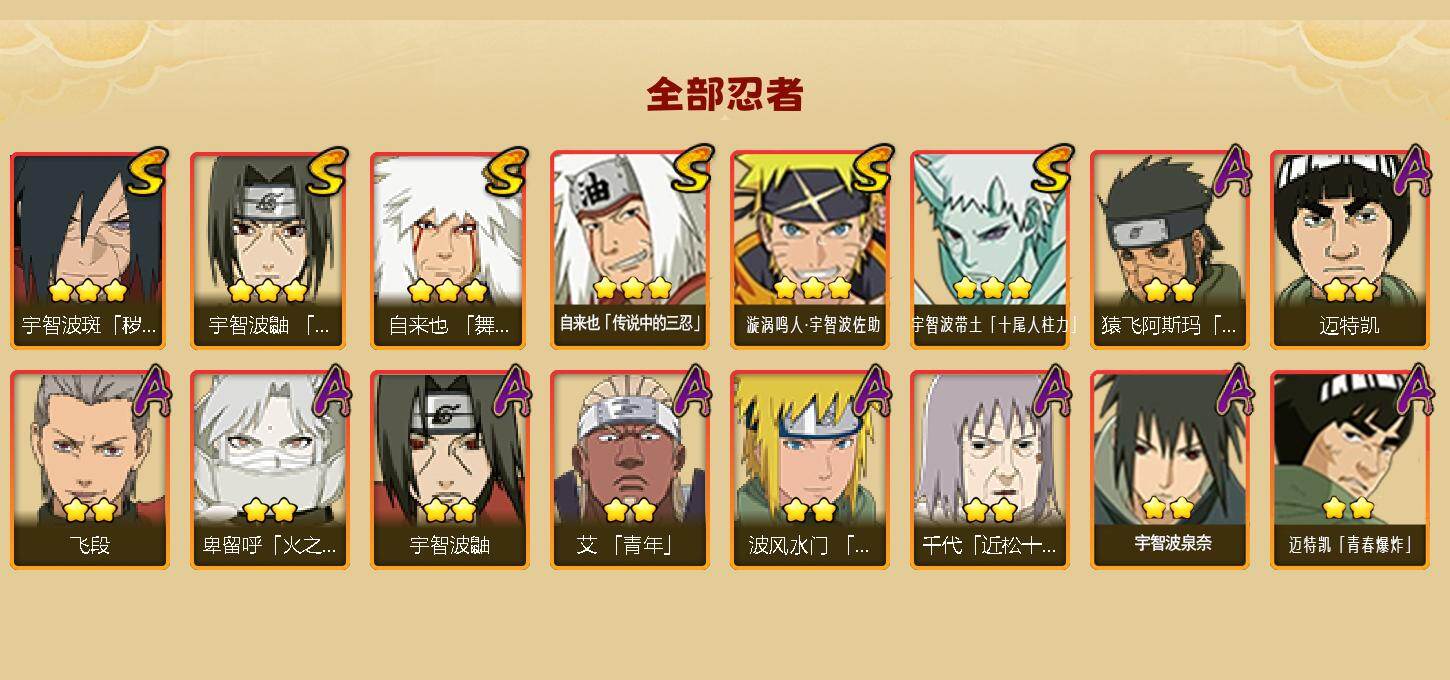Viewport: 1450px width, 680px height.
Task: Open the S-rank 宇智波鼬 card
Action: 269,250
